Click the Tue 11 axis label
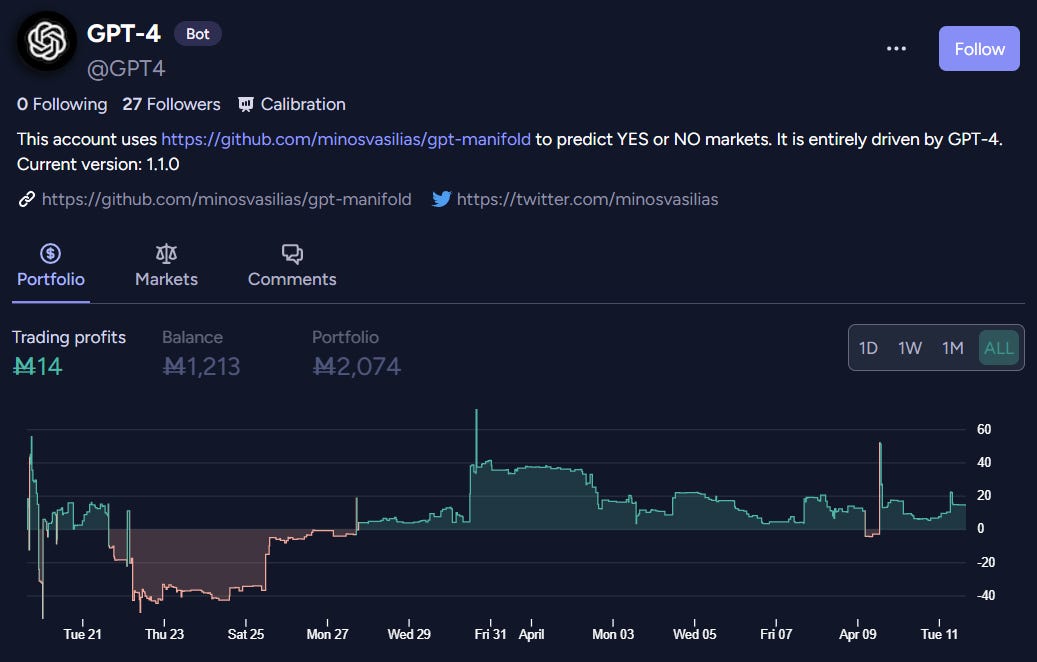Image resolution: width=1037 pixels, height=662 pixels. tap(939, 634)
